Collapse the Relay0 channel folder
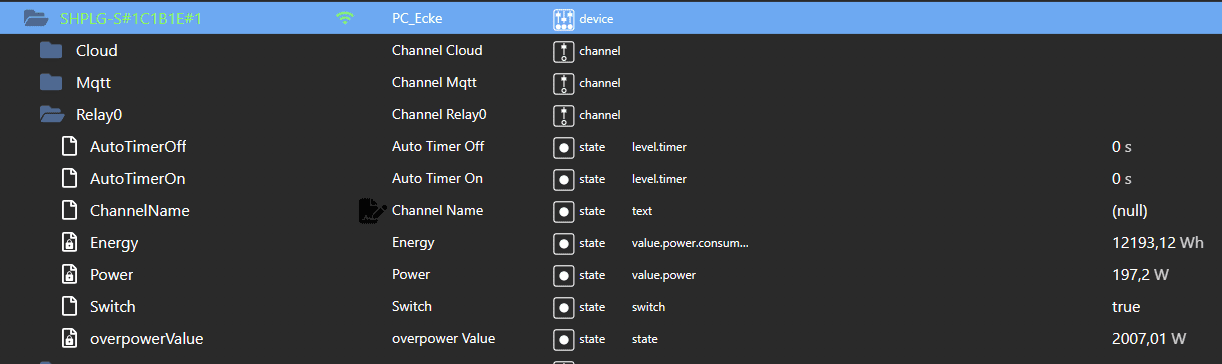Screen dimensions: 1222x364 52,114
